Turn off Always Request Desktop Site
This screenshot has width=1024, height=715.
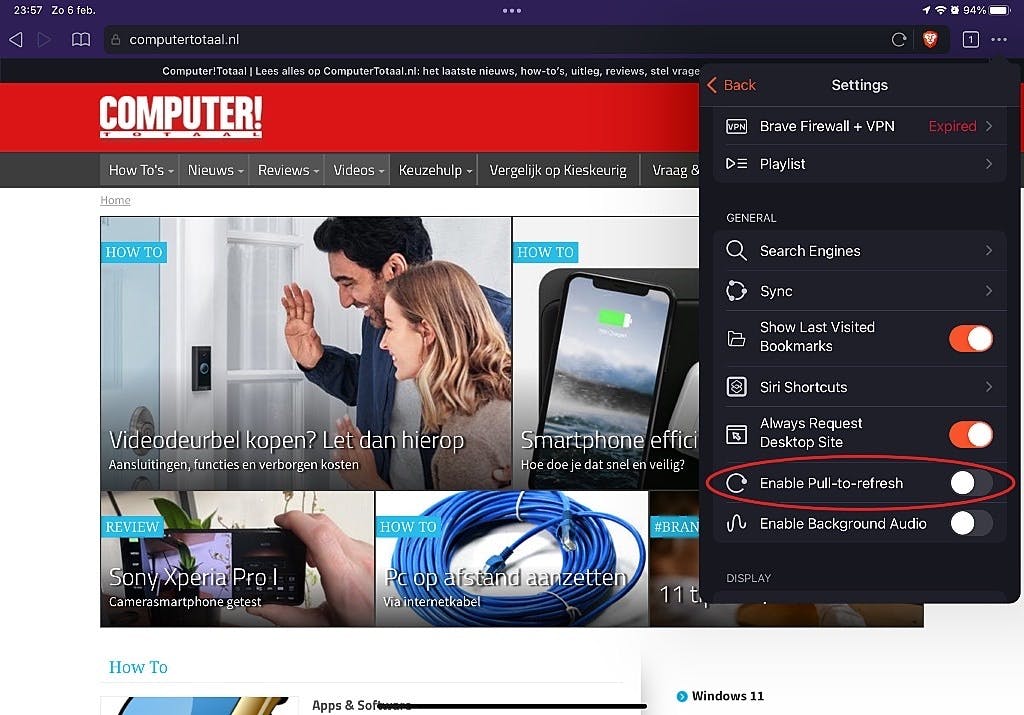970,434
